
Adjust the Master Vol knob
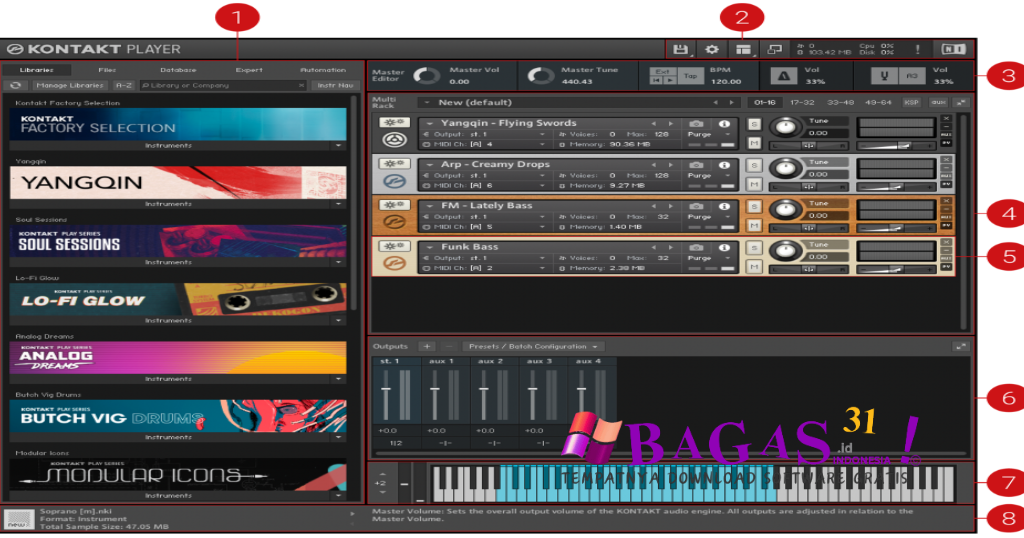426,76
